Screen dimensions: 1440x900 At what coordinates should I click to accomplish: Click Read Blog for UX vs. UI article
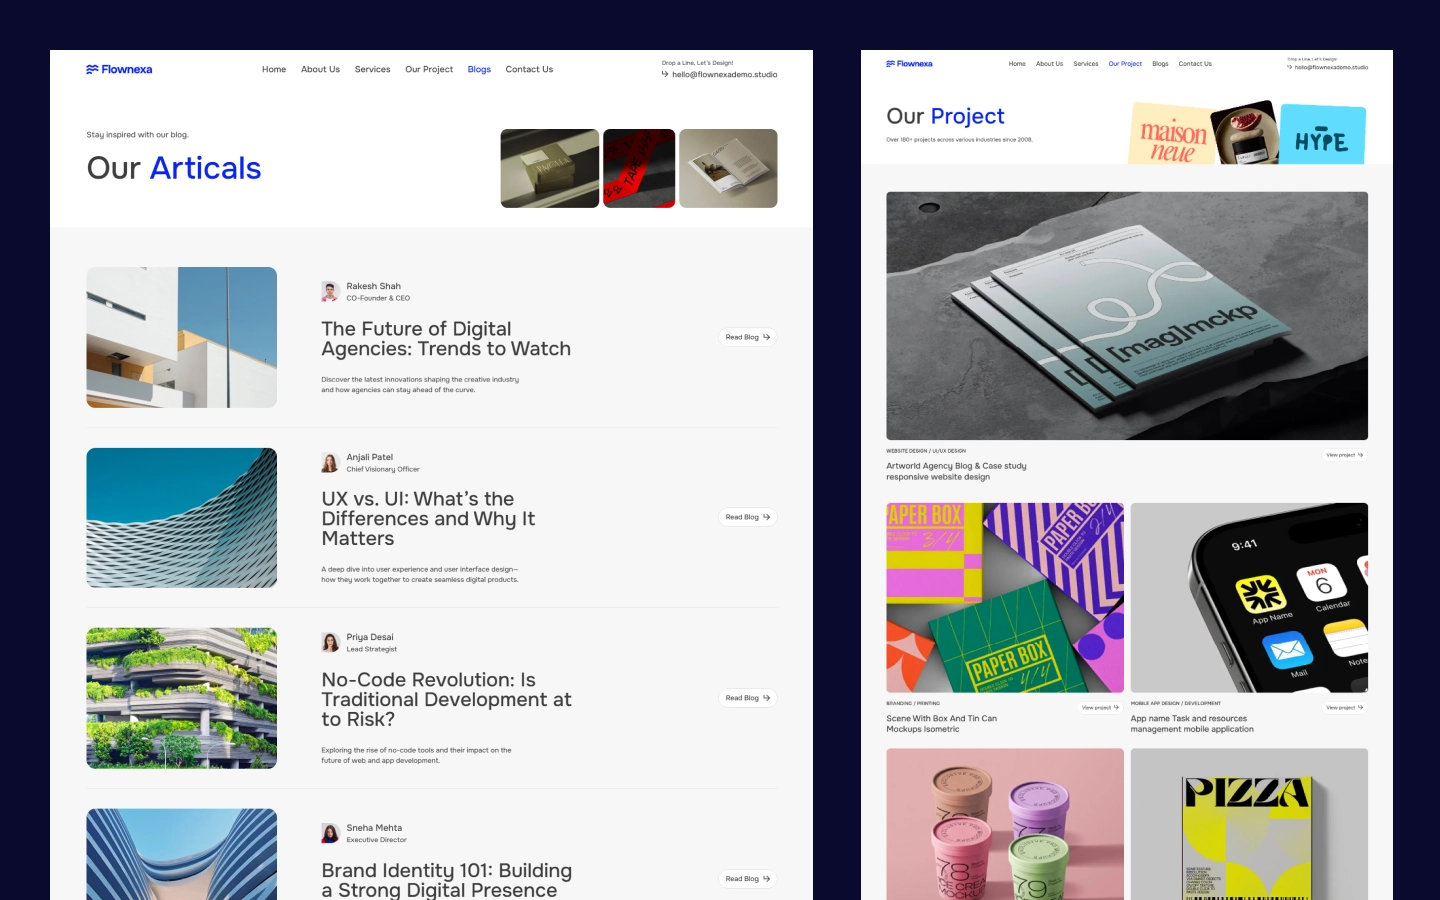(x=747, y=517)
